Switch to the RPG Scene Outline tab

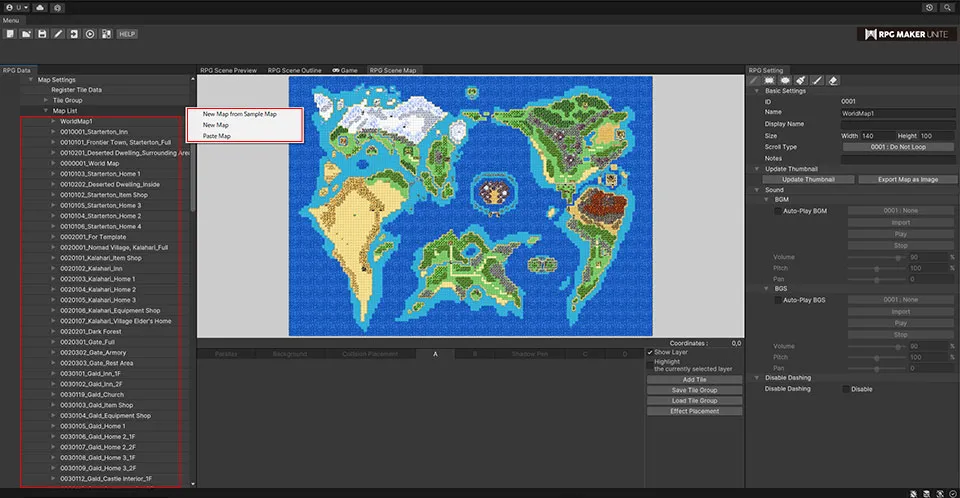coord(294,71)
